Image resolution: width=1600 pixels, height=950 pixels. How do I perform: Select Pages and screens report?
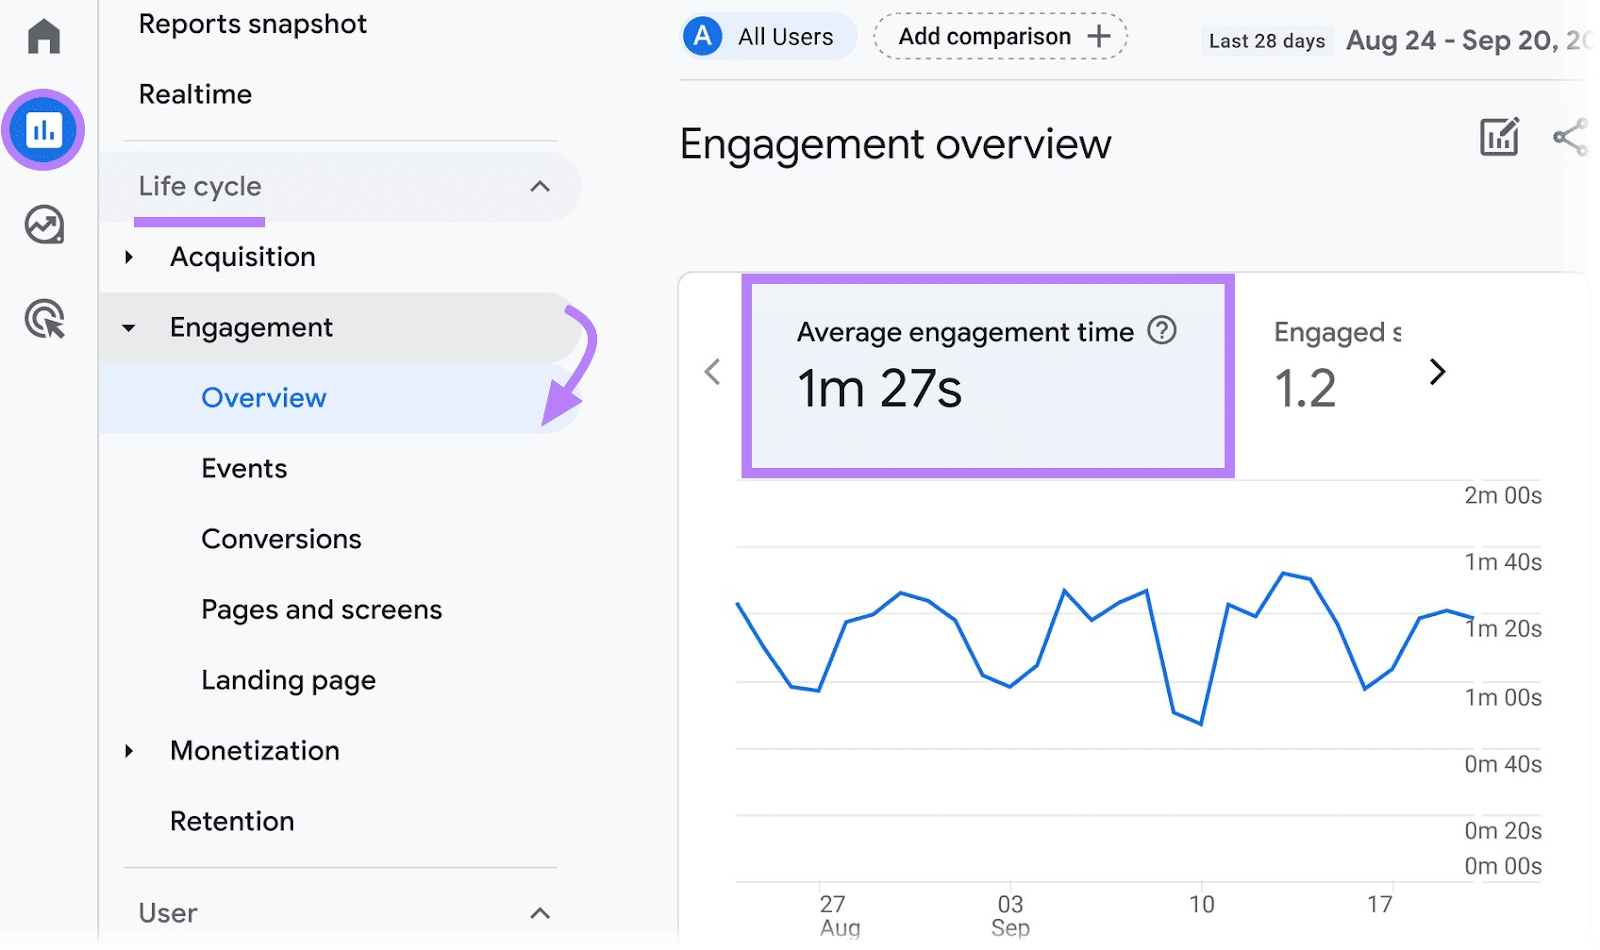pyautogui.click(x=322, y=609)
